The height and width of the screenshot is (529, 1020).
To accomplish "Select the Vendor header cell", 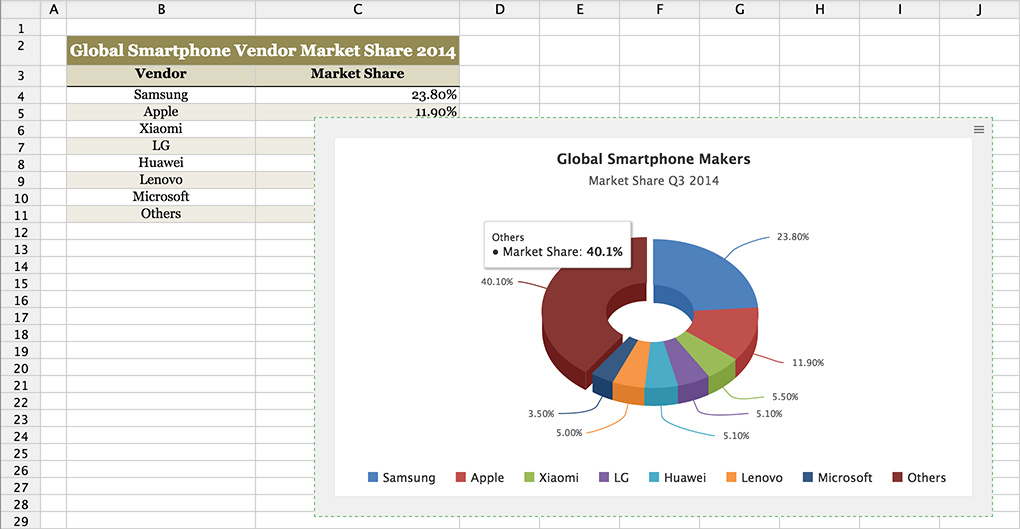I will (x=161, y=74).
